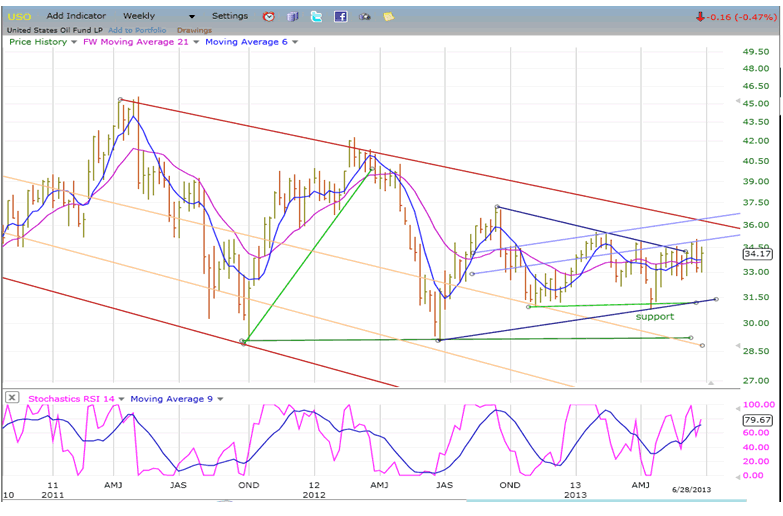Select the green "support" annotation label
783x516 pixels.
655,316
